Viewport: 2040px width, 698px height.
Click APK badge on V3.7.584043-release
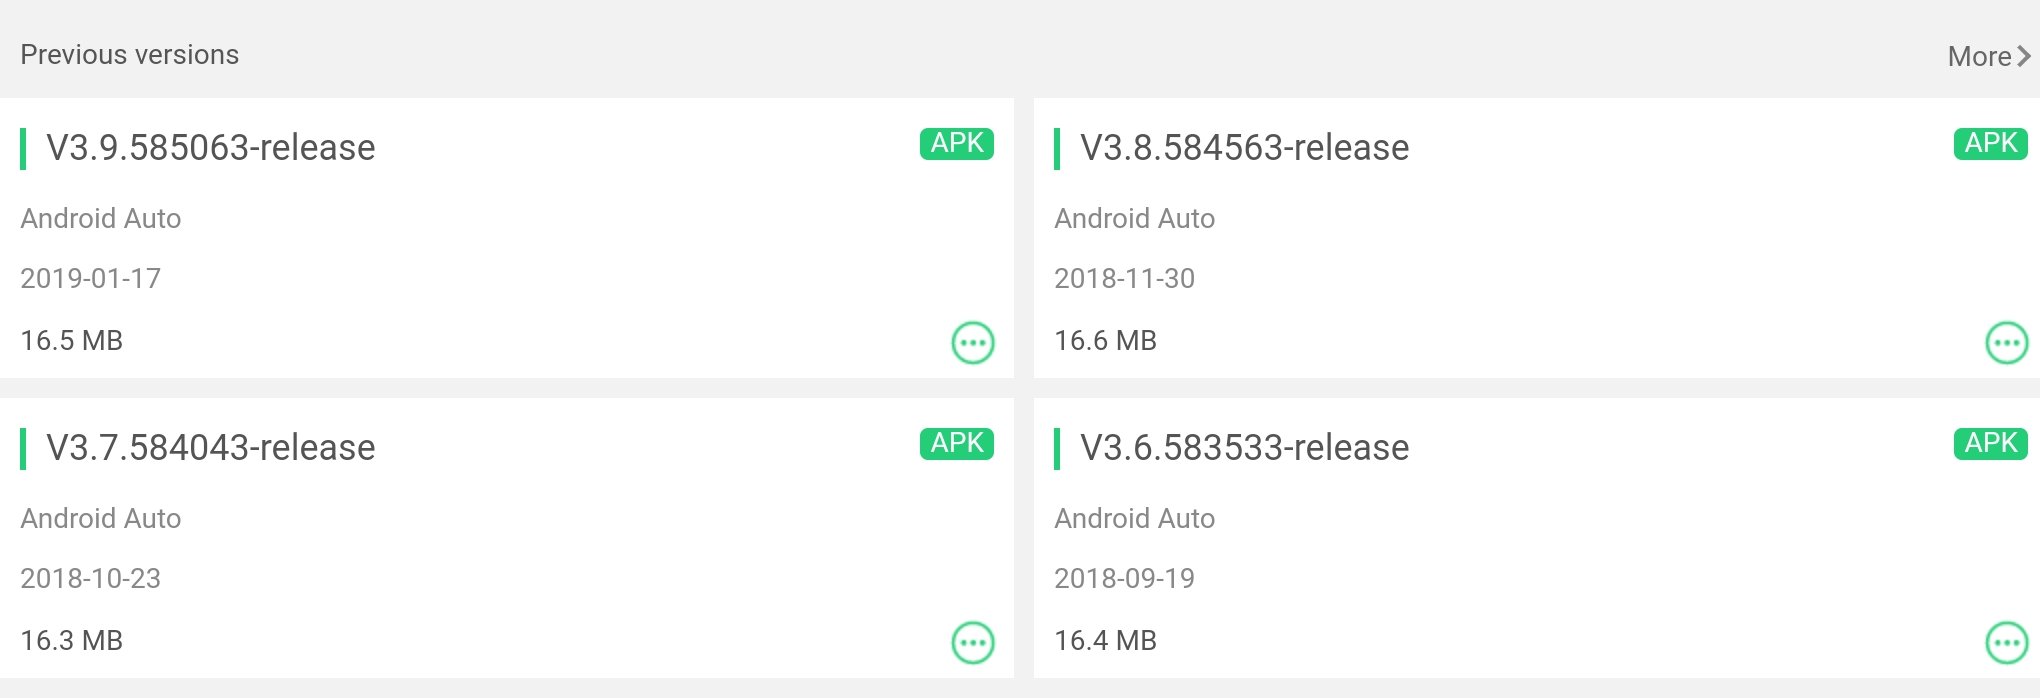click(x=956, y=444)
